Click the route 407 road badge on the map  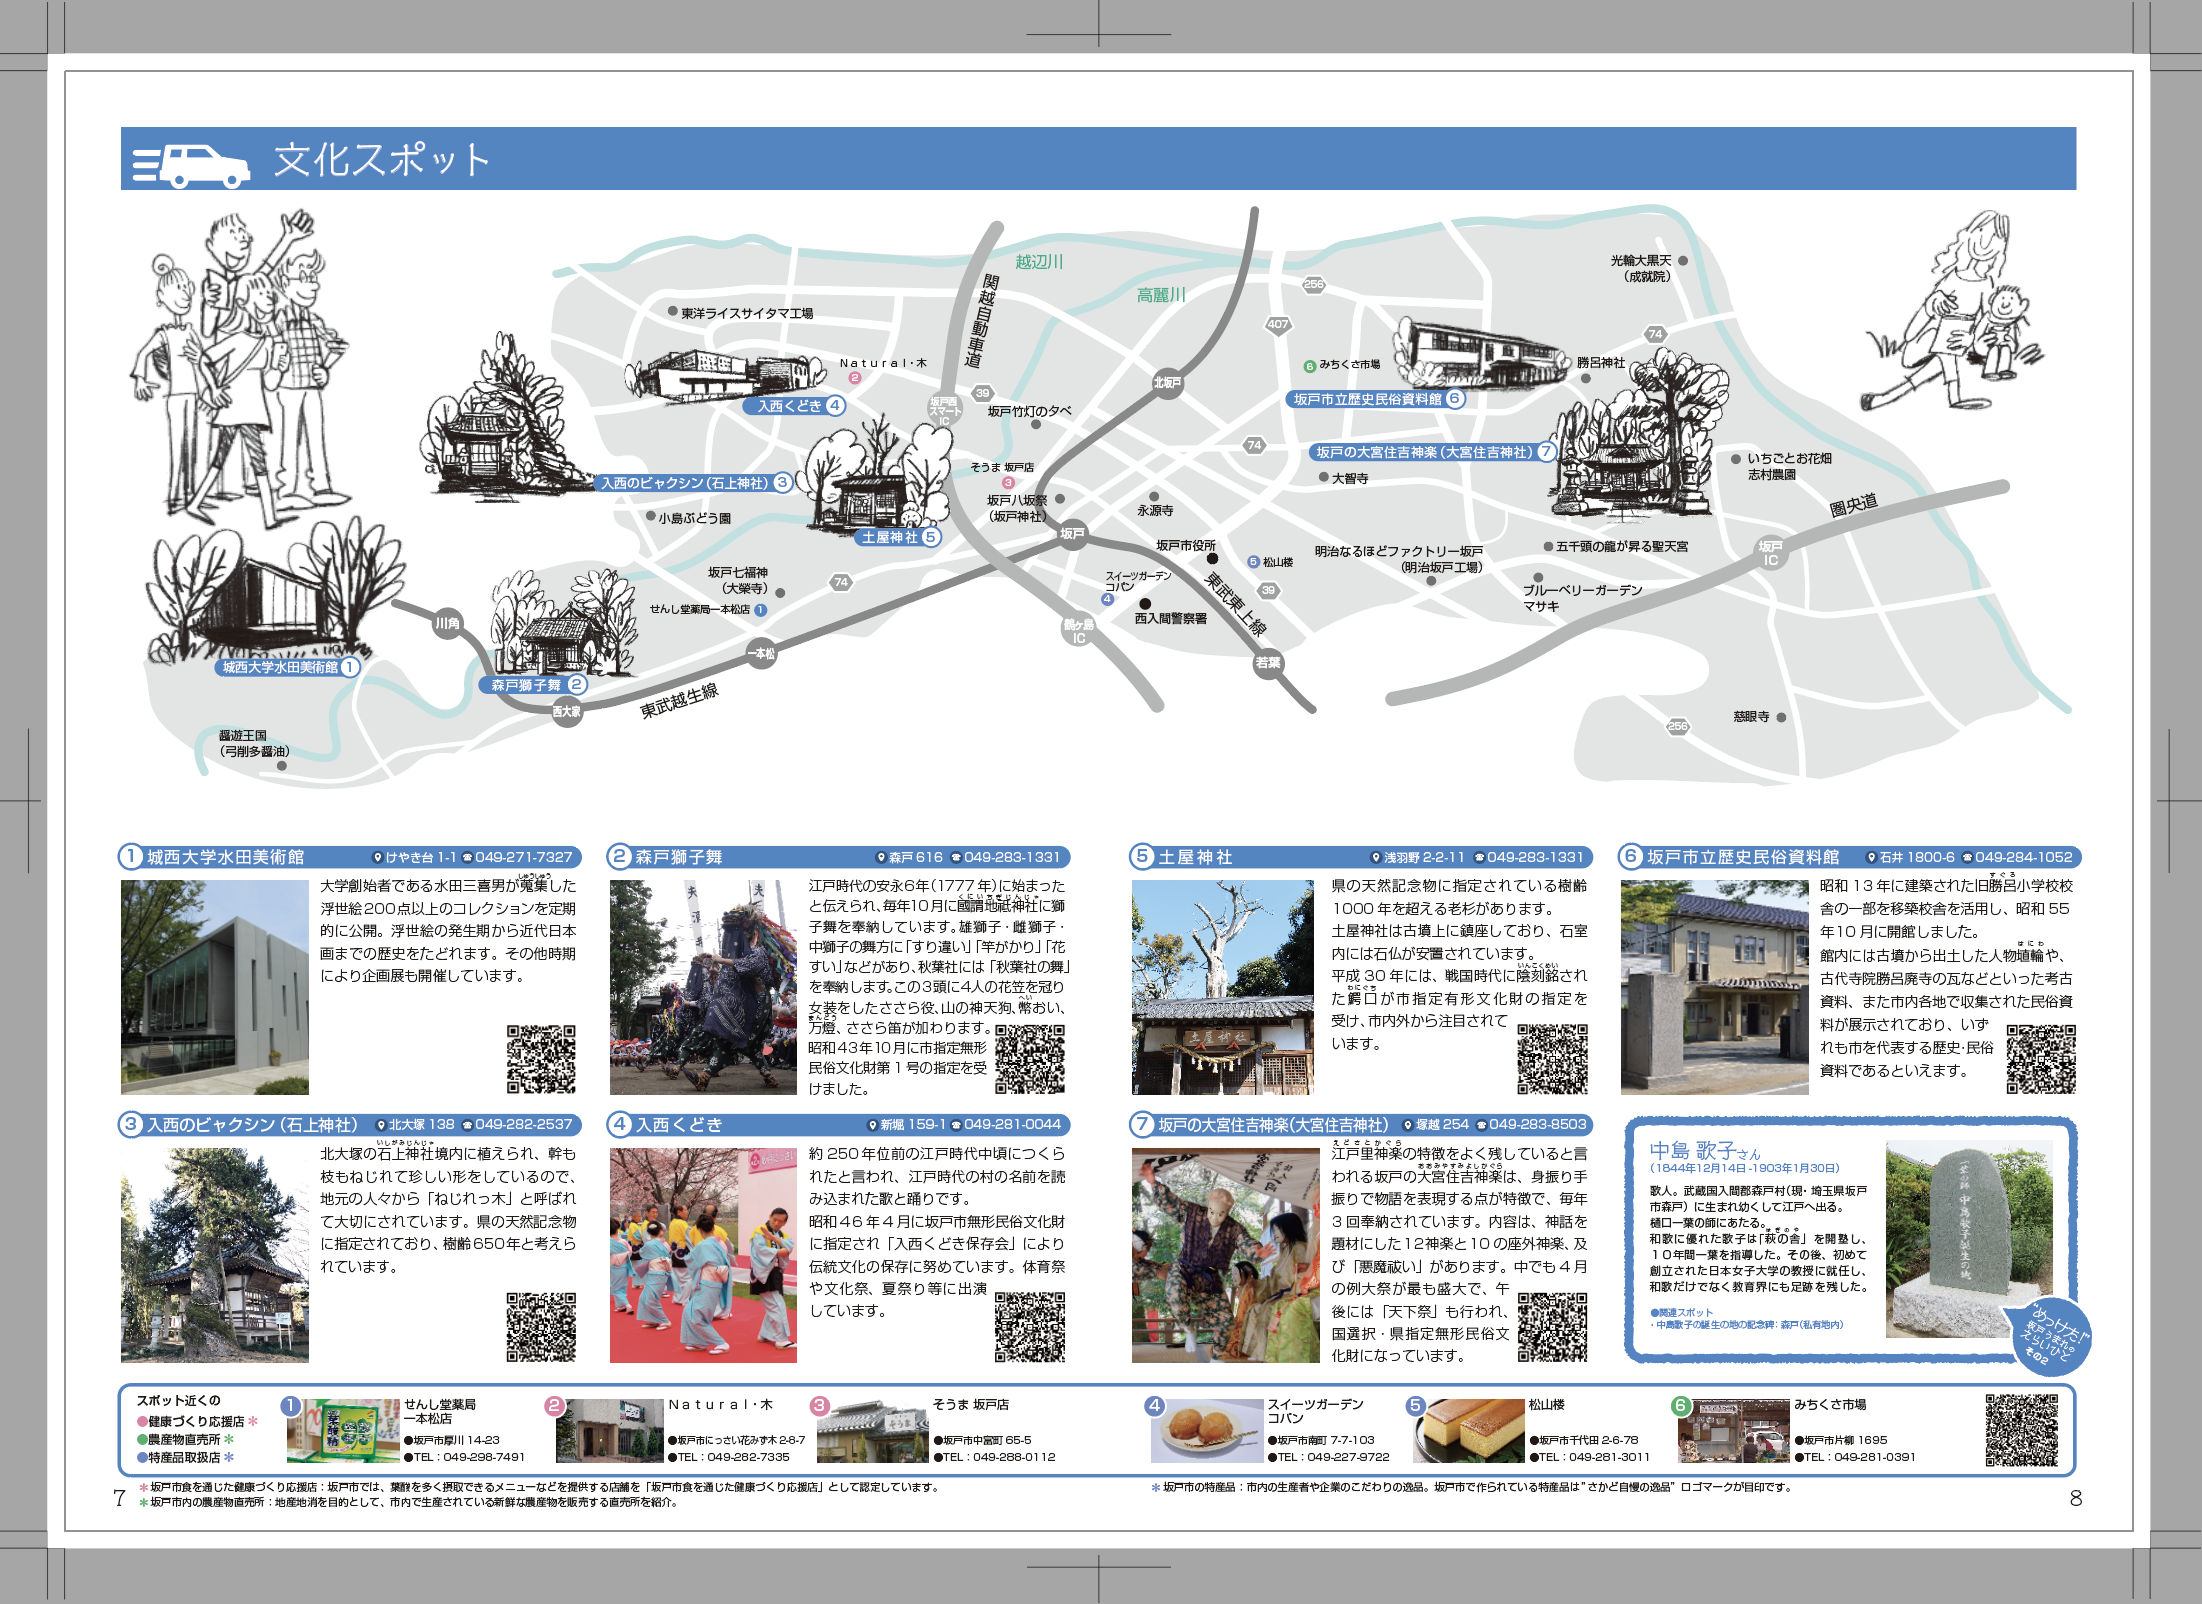tap(1278, 324)
